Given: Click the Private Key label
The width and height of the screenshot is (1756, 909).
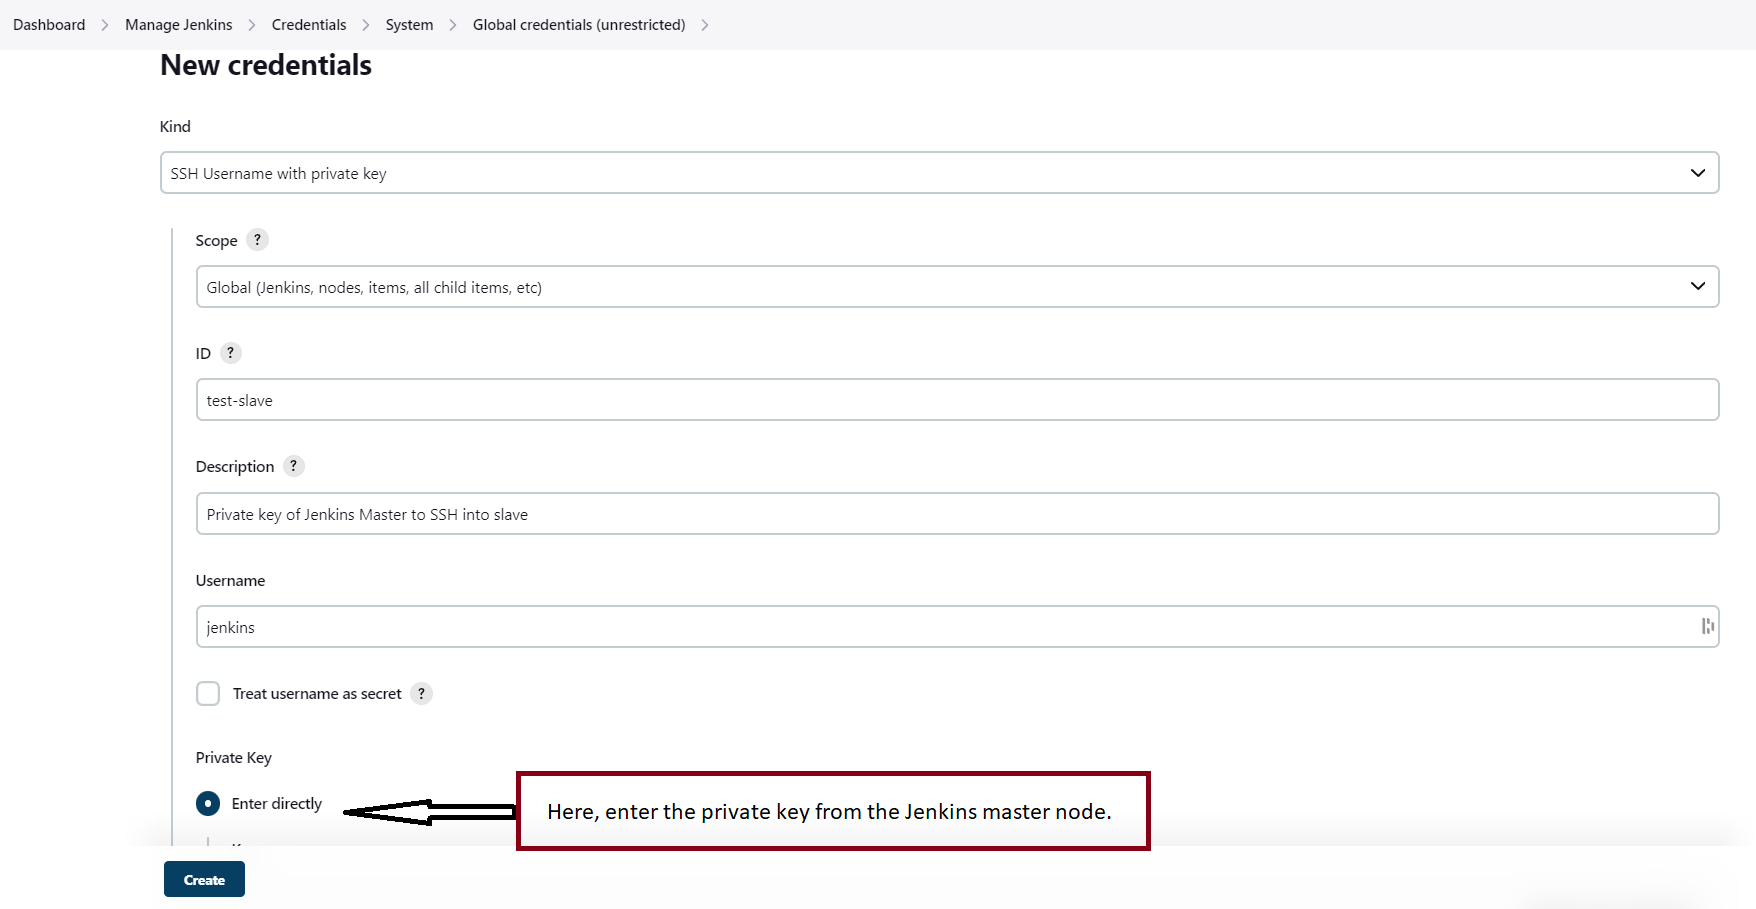Looking at the screenshot, I should click(x=234, y=757).
